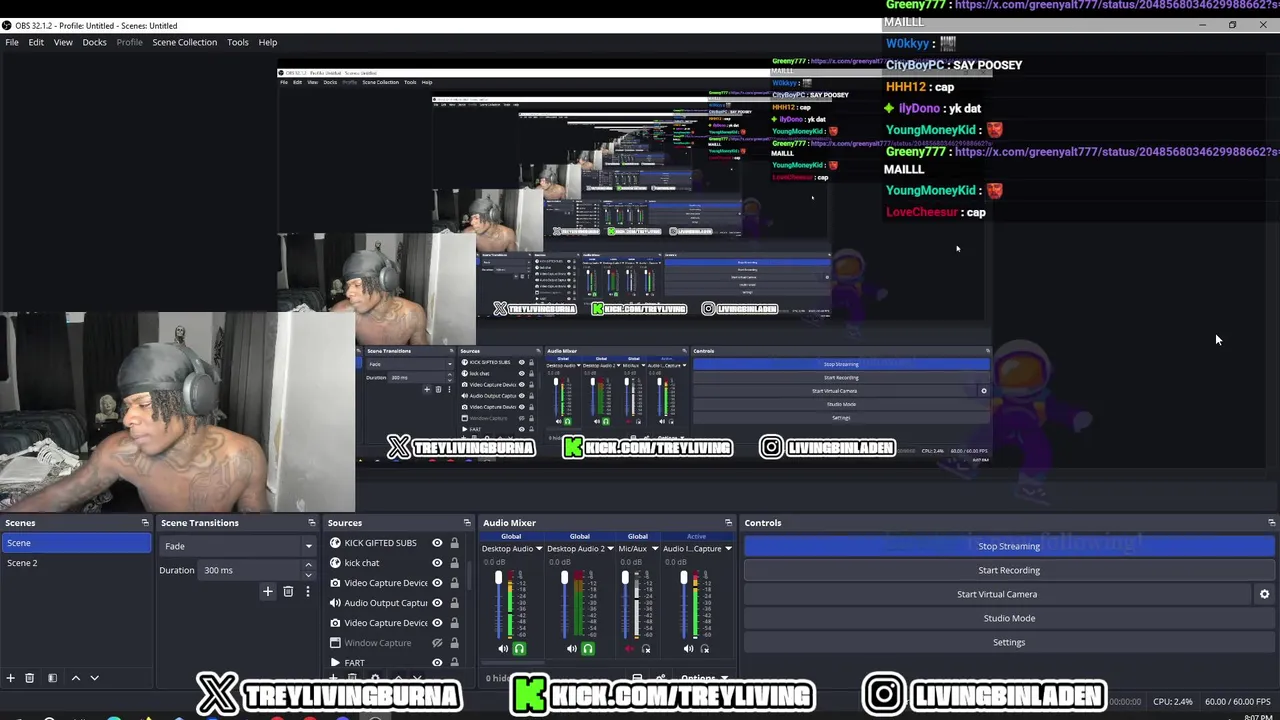
Task: Click Start Recording button
Action: click(1009, 570)
